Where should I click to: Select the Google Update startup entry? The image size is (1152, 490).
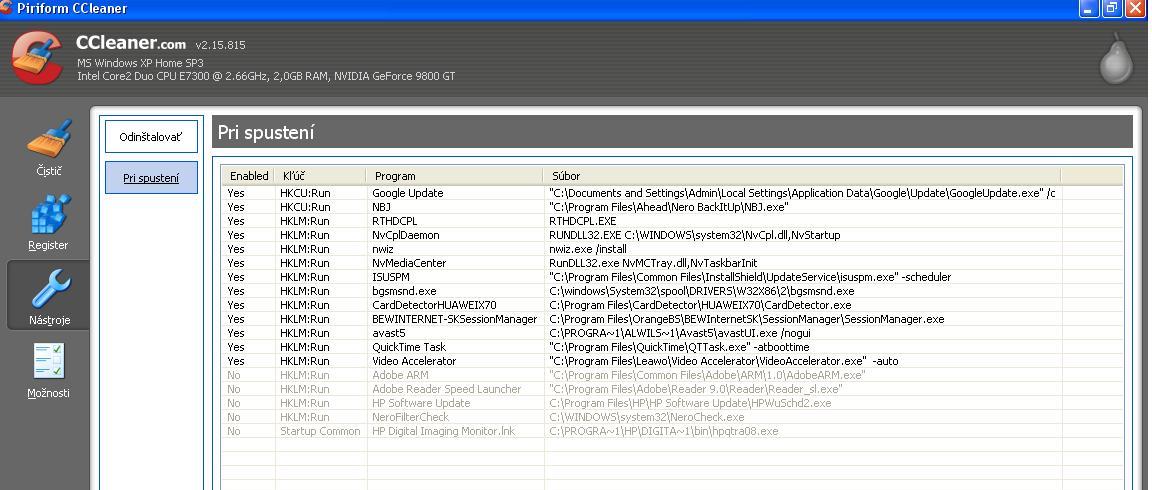click(x=408, y=193)
